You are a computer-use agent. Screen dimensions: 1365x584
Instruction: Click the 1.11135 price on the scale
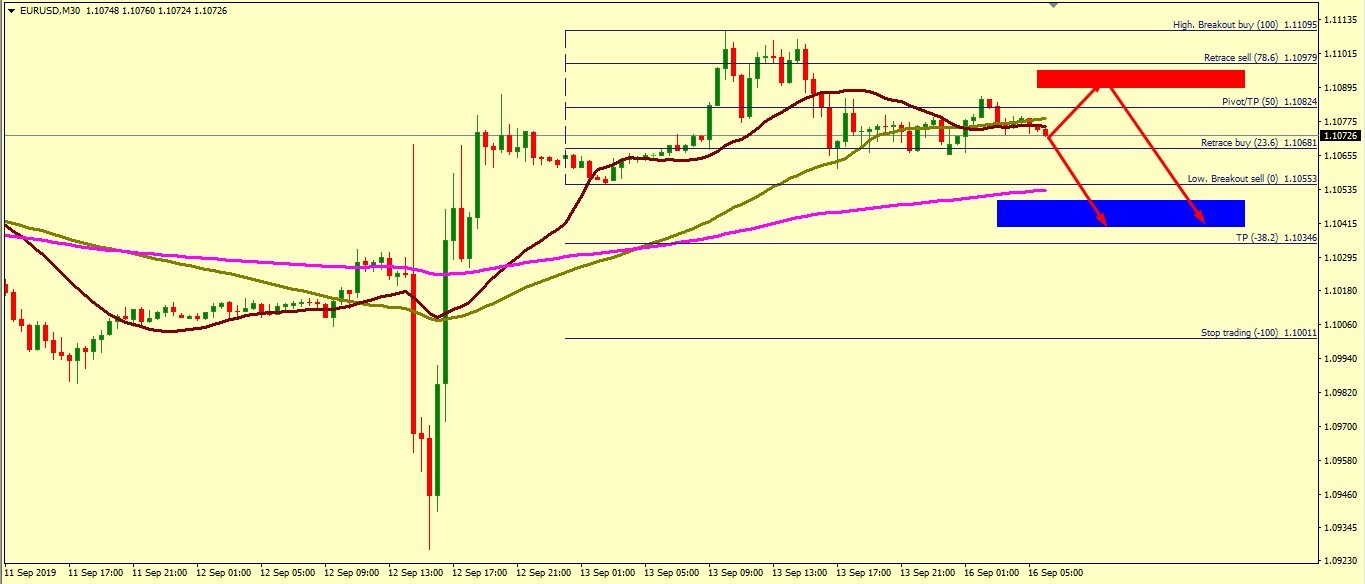[1341, 20]
